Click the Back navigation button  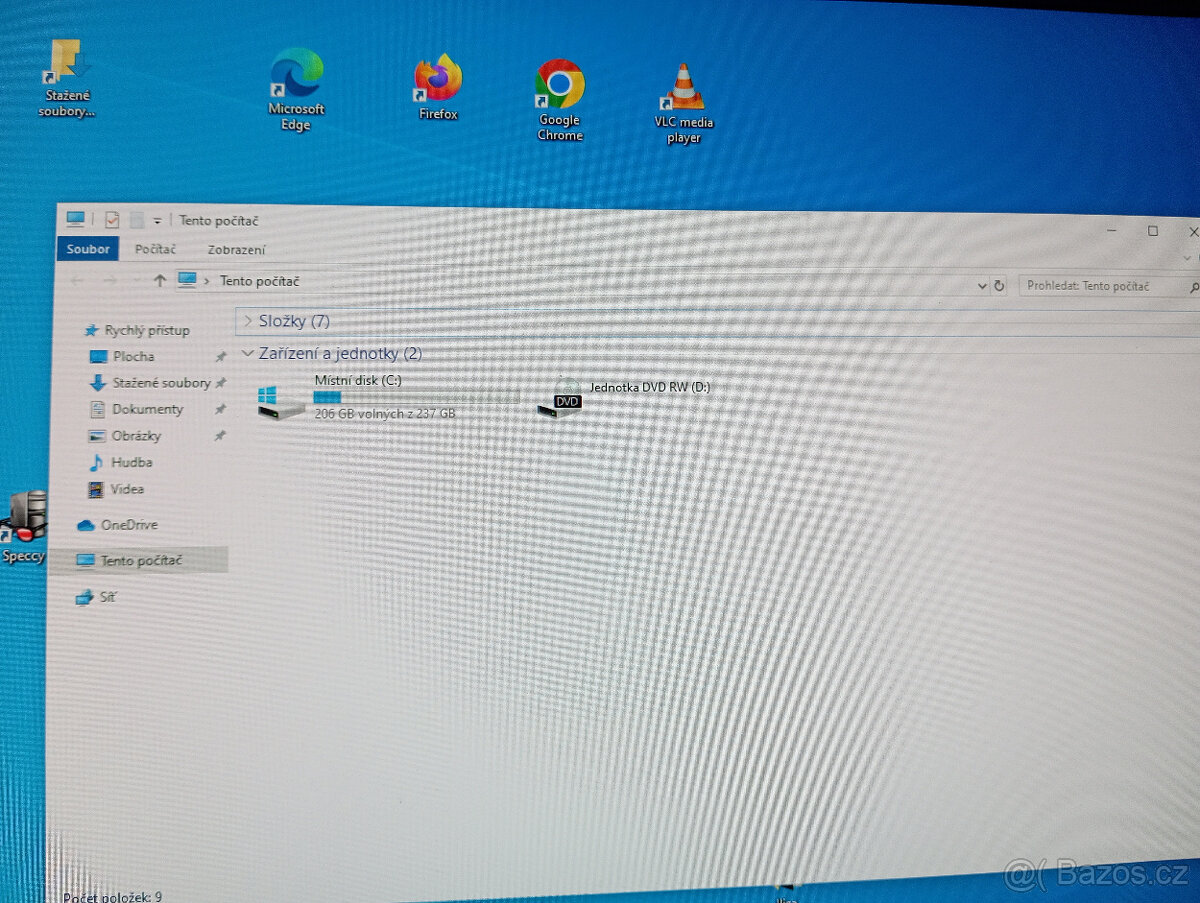point(75,281)
